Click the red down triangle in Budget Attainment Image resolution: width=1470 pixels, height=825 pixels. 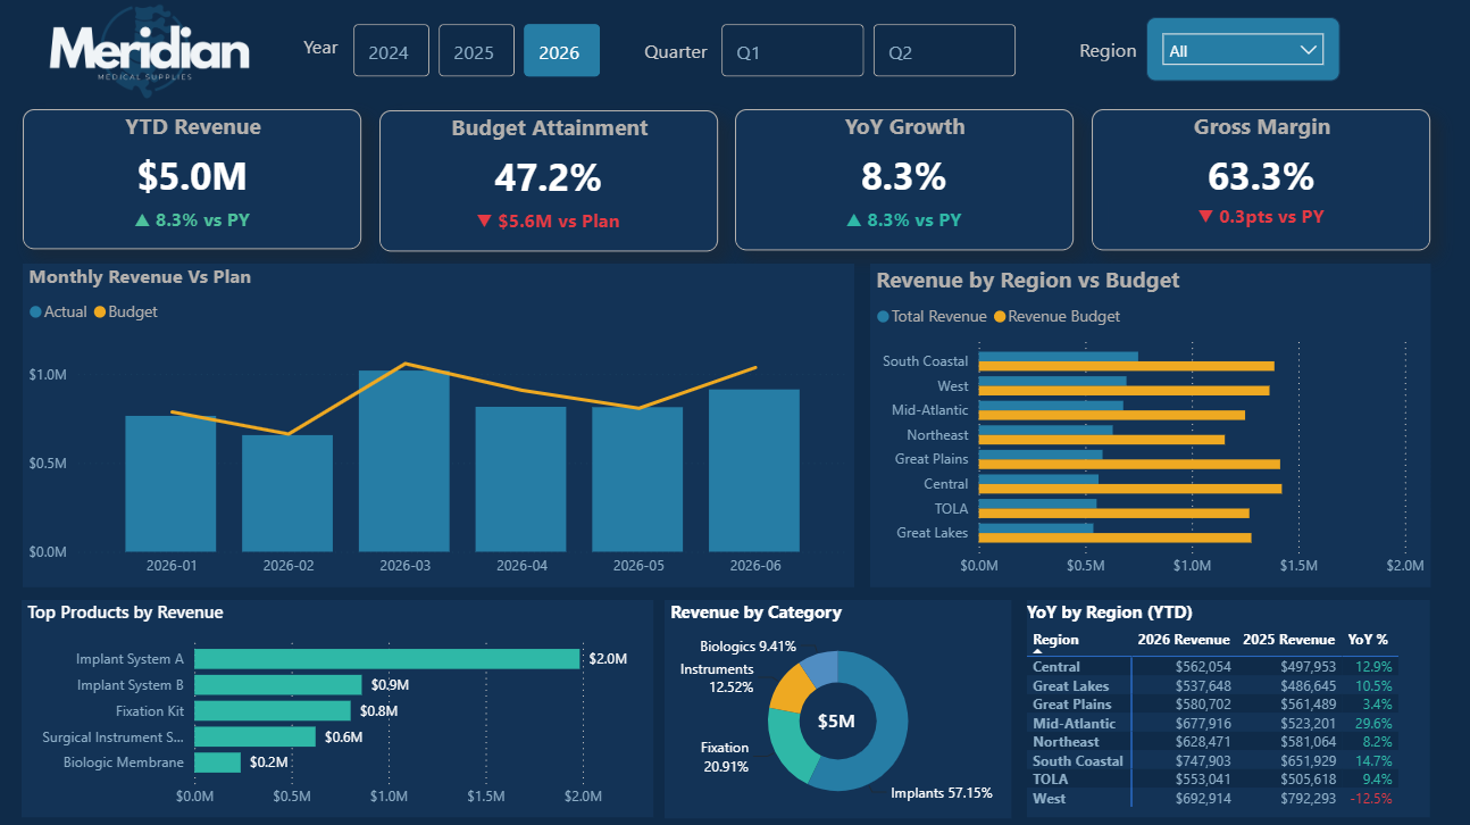[x=484, y=221]
